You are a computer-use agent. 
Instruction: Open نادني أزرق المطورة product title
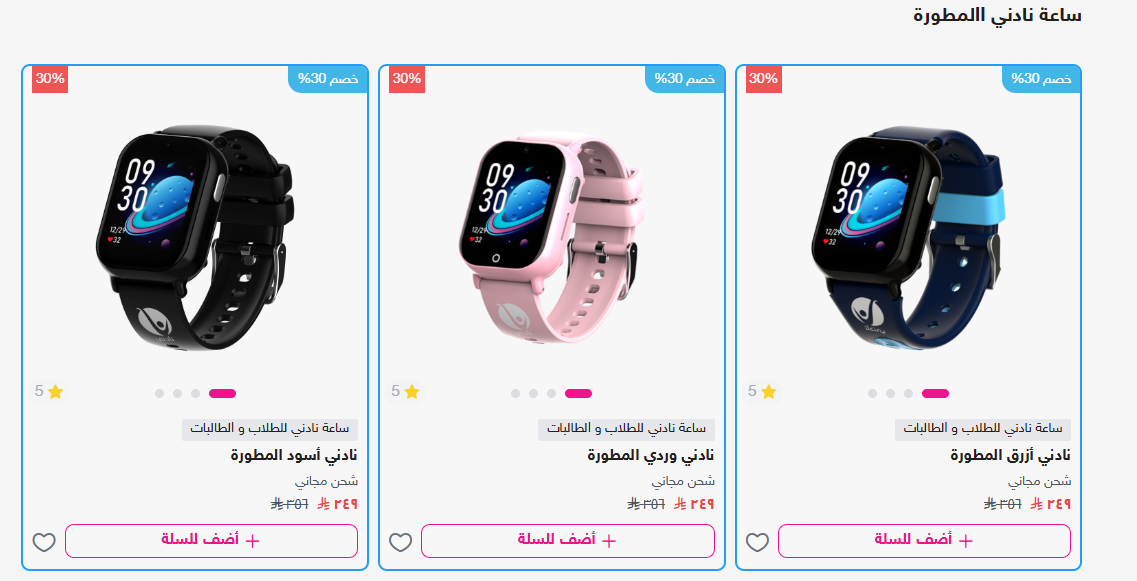pyautogui.click(x=1010, y=456)
